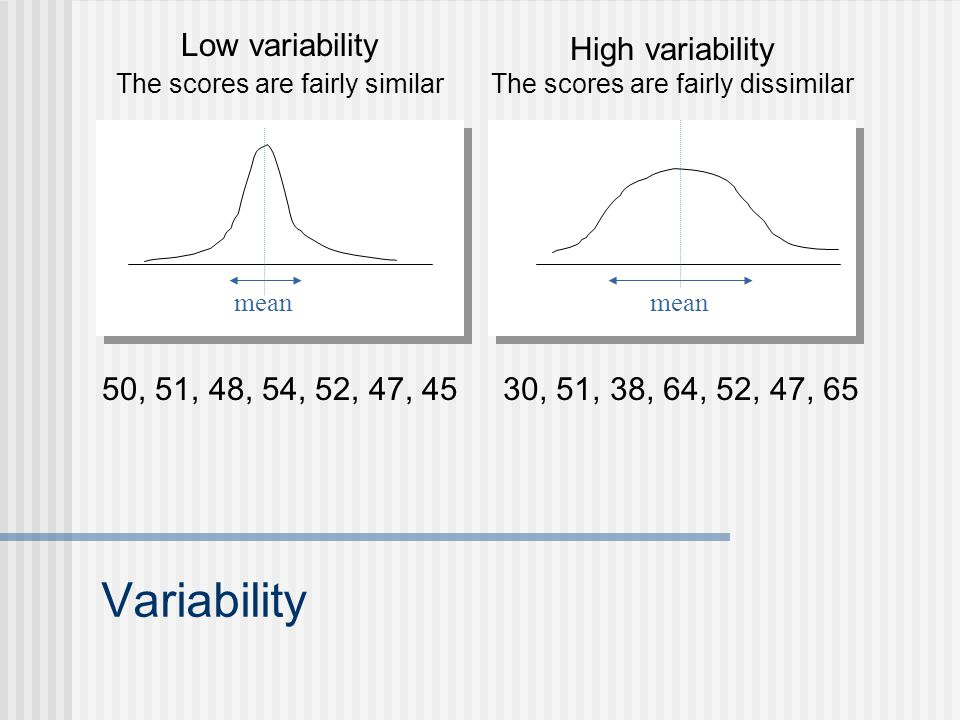Select 'The scores are fairly similar' text

coord(280,84)
